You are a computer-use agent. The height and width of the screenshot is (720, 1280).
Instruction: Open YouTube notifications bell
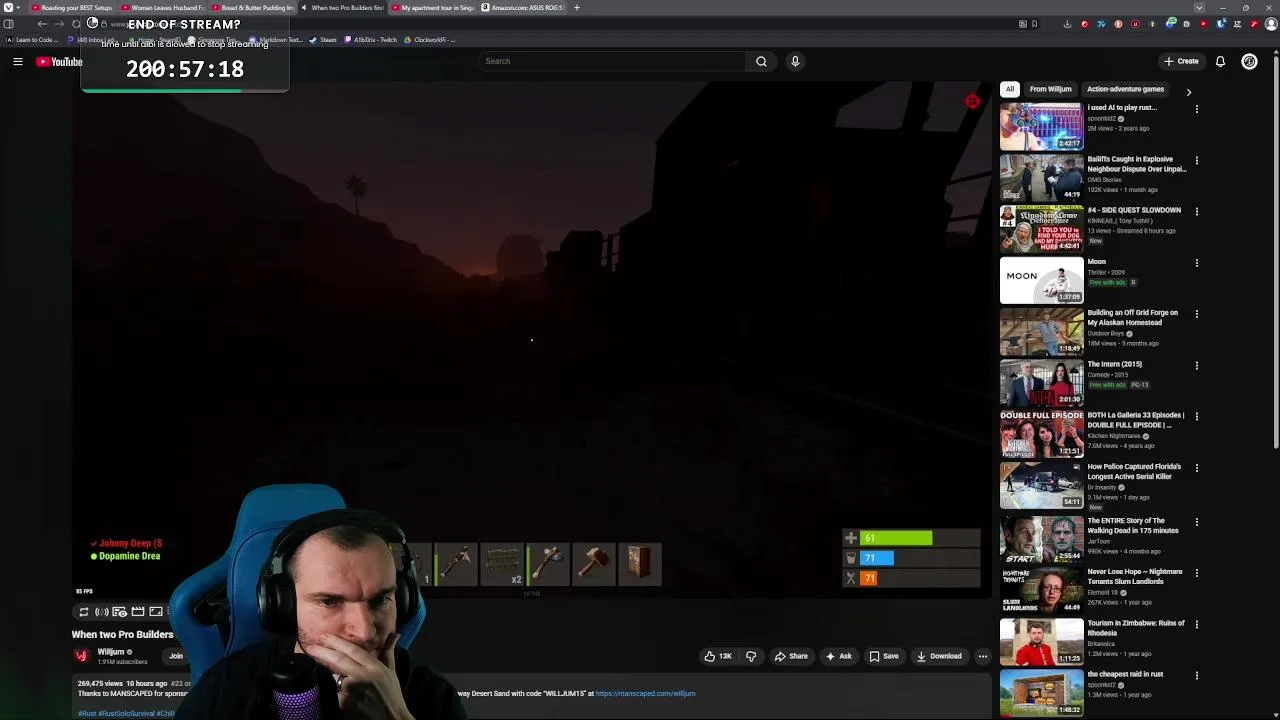coord(1220,61)
